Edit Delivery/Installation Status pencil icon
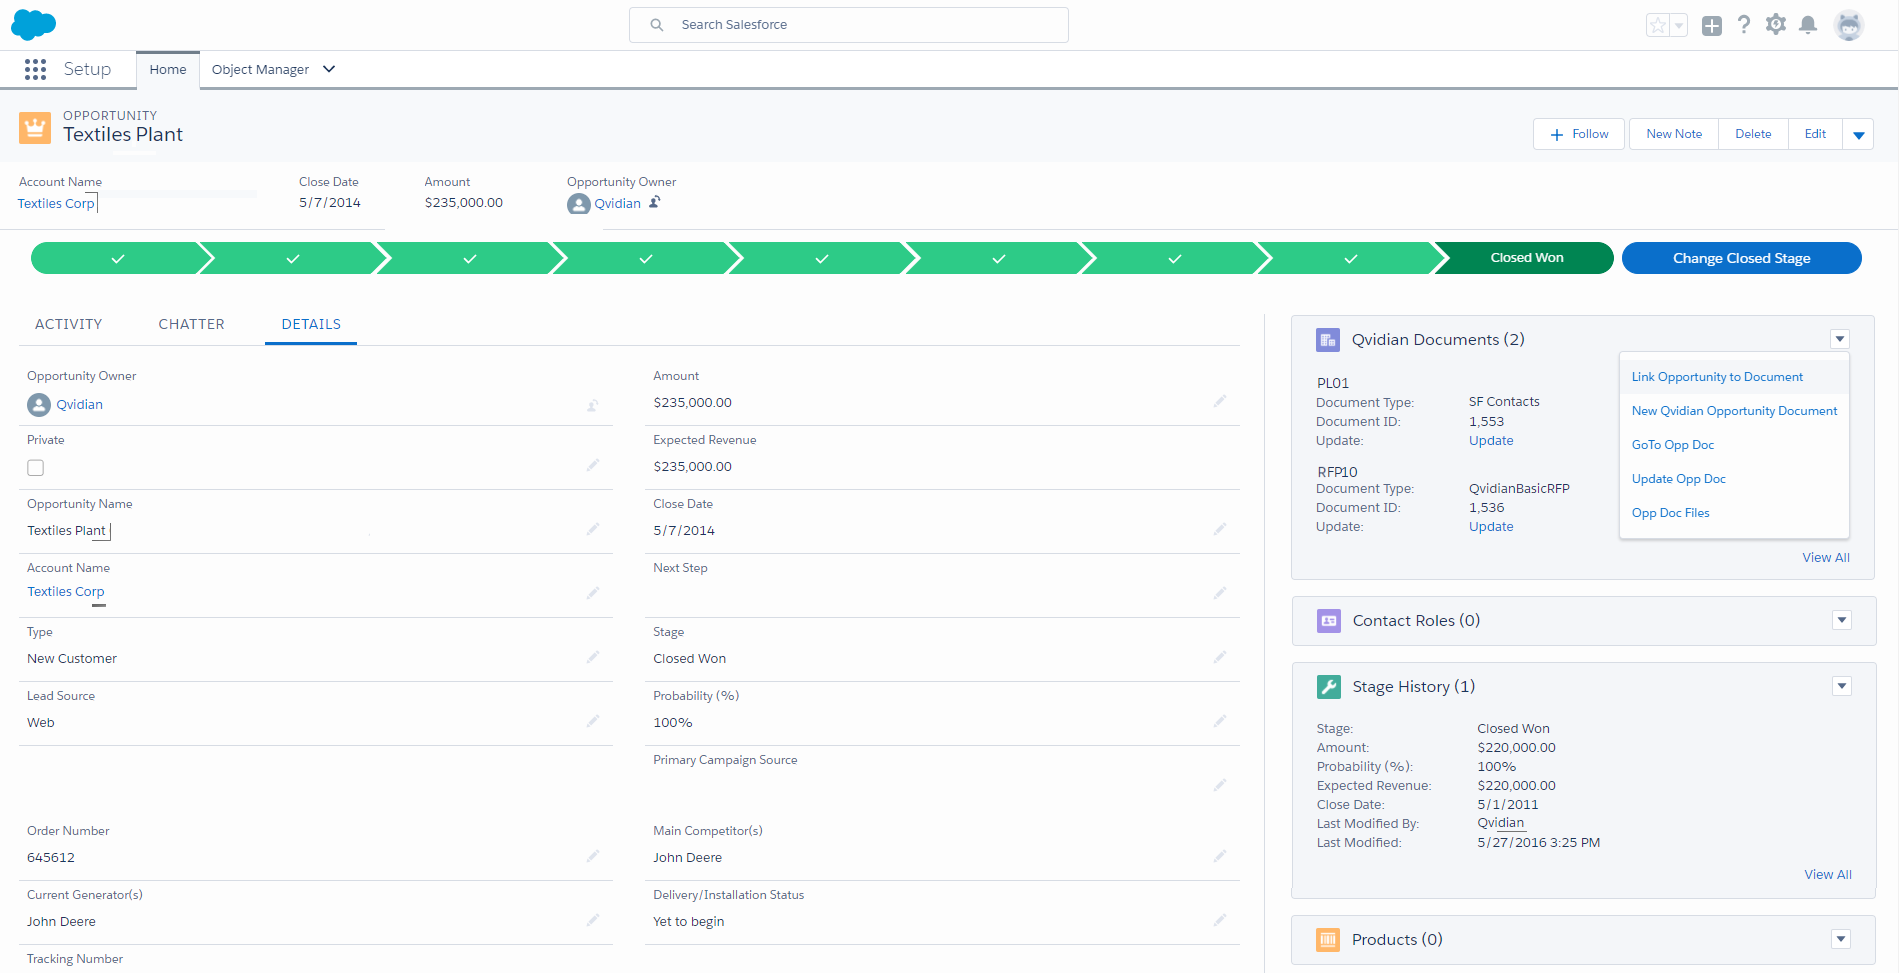Screen dimensions: 1899x973 (1220, 920)
